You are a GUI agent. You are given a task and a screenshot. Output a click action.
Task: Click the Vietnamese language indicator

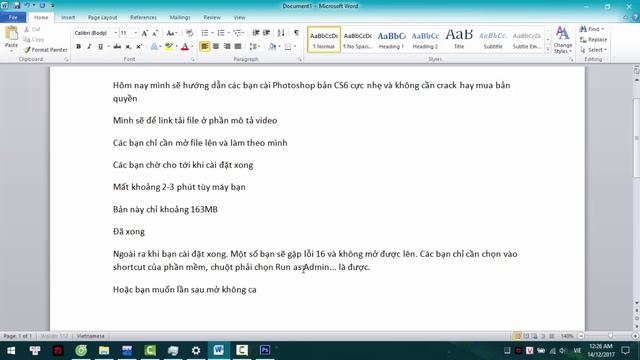(91, 336)
